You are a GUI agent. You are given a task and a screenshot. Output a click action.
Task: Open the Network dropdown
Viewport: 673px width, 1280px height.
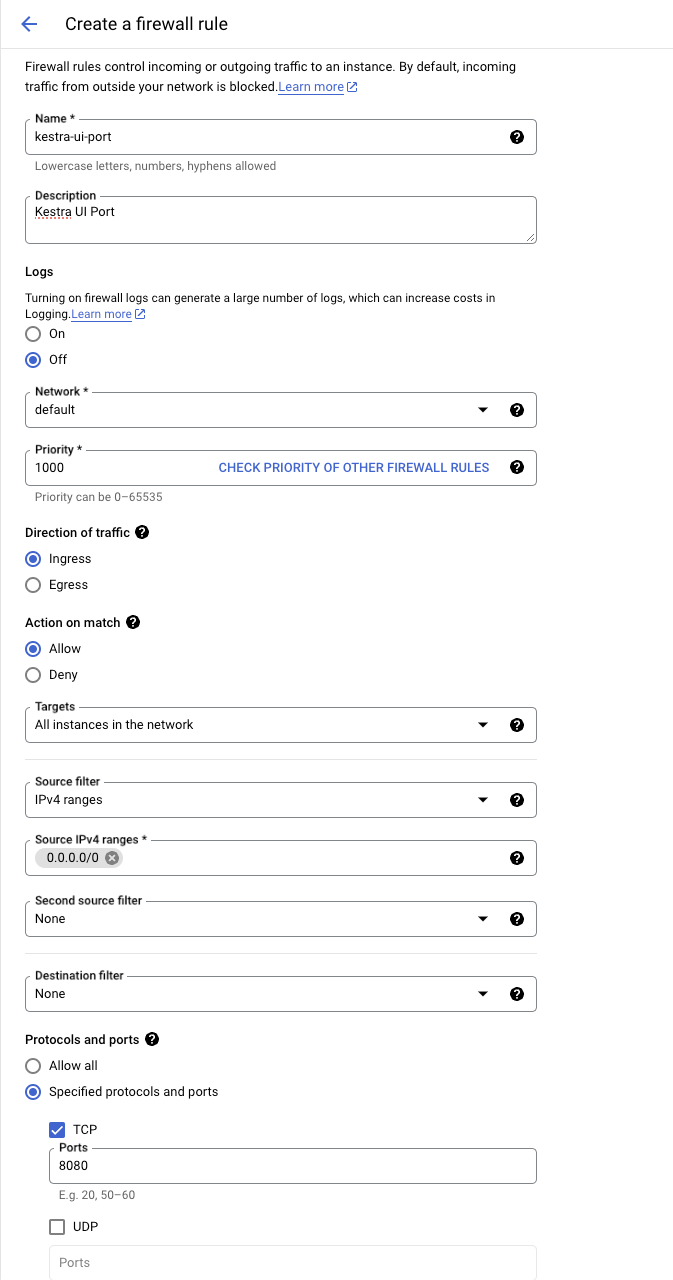click(x=483, y=409)
